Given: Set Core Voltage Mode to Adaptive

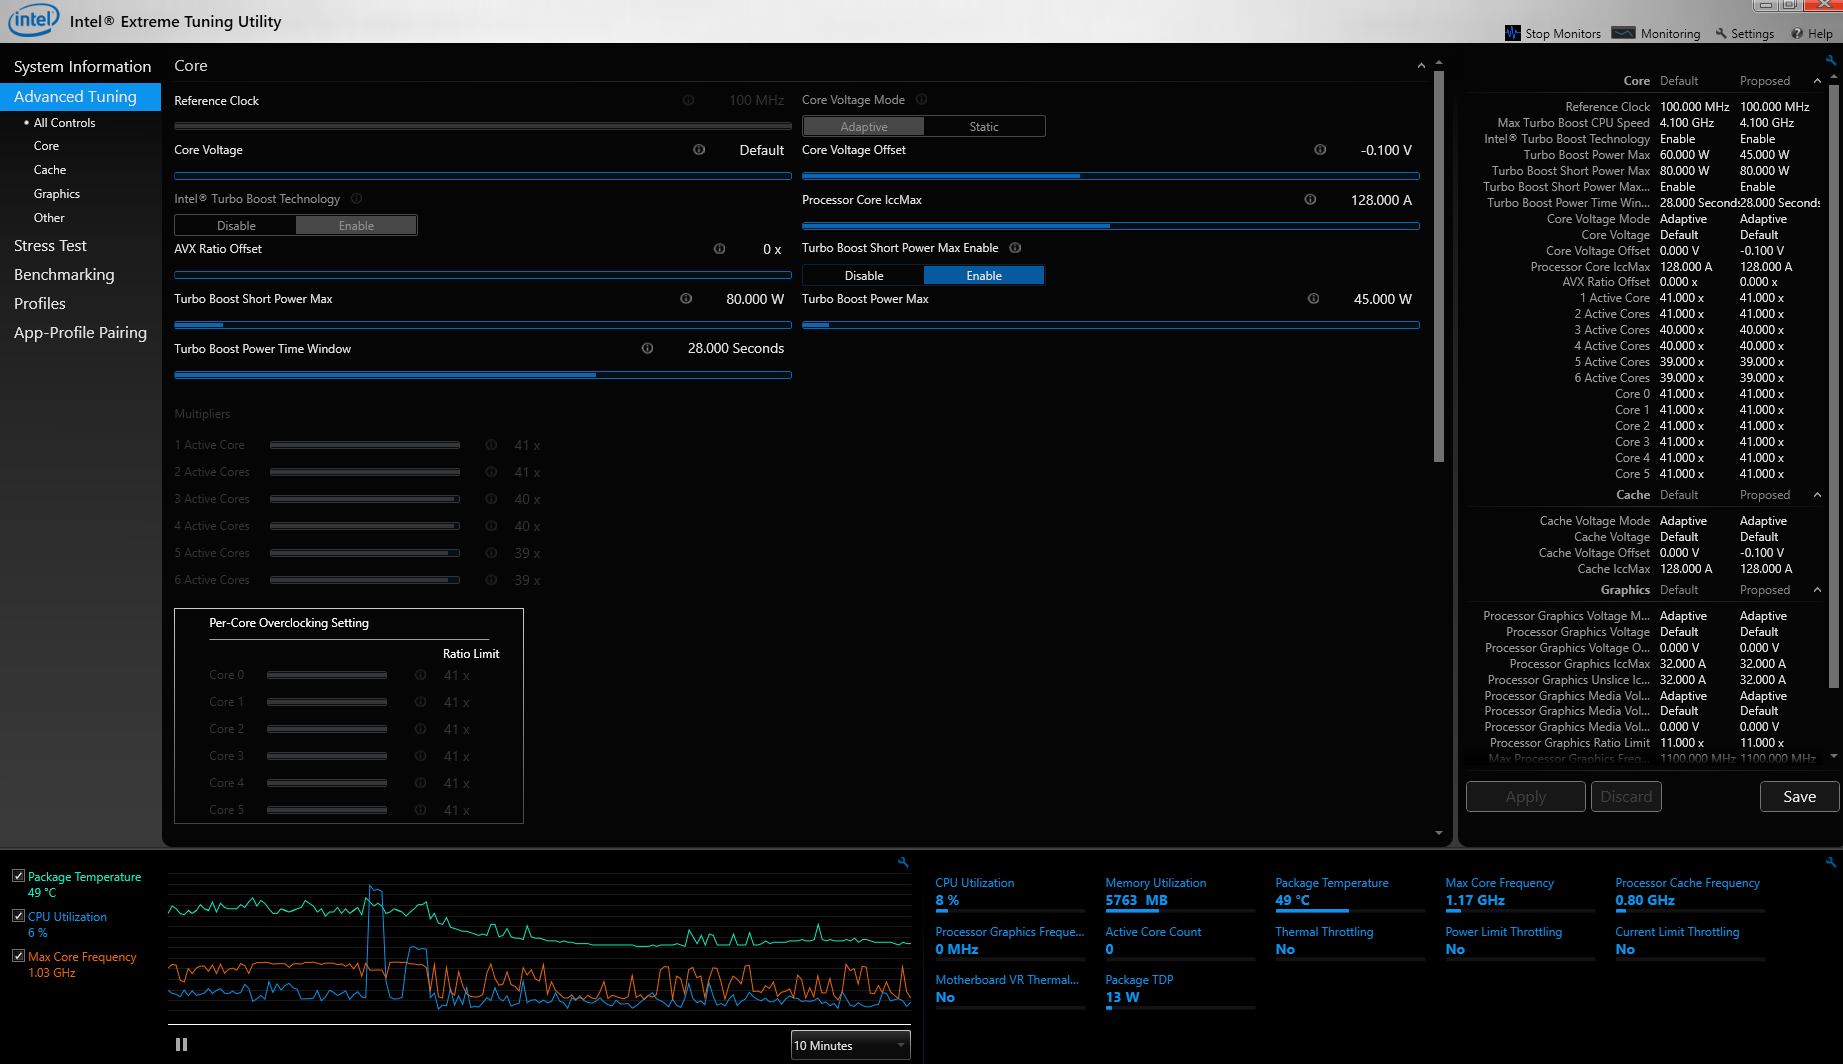Looking at the screenshot, I should 863,127.
